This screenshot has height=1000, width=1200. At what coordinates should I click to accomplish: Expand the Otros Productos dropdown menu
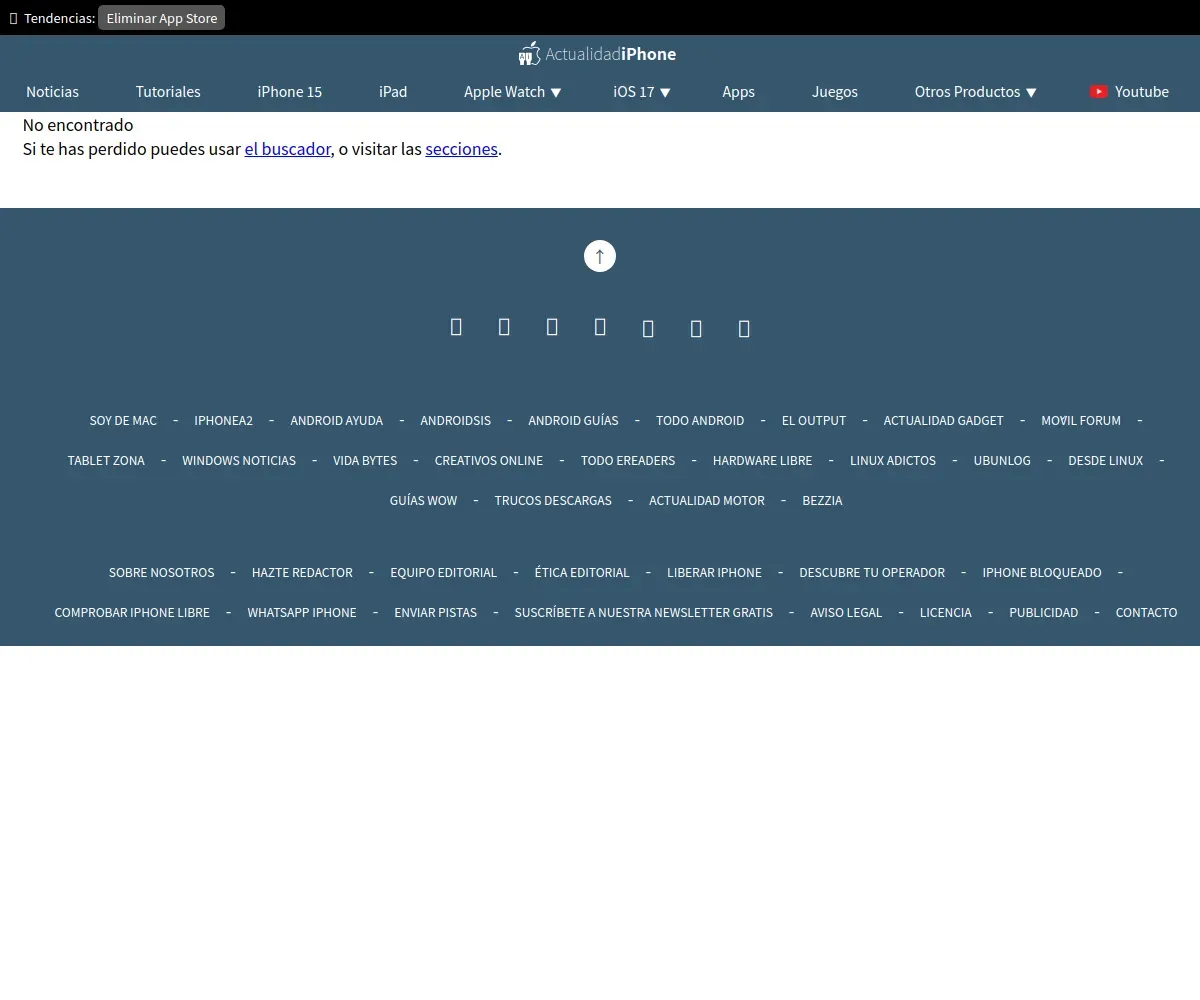click(975, 91)
